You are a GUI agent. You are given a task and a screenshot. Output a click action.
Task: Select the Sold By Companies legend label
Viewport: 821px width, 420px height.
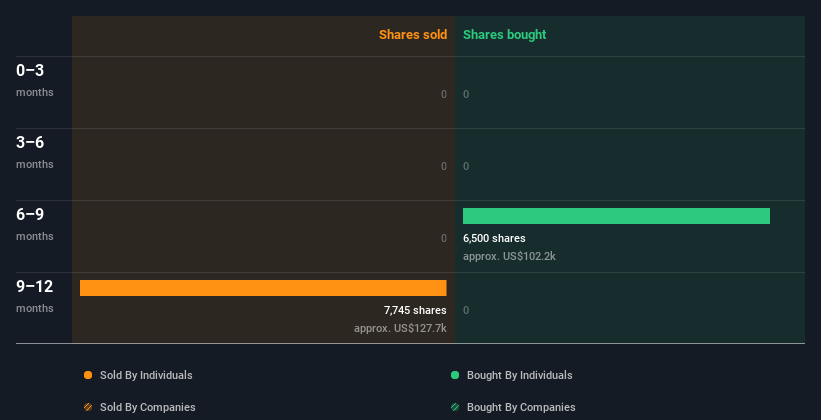[148, 407]
